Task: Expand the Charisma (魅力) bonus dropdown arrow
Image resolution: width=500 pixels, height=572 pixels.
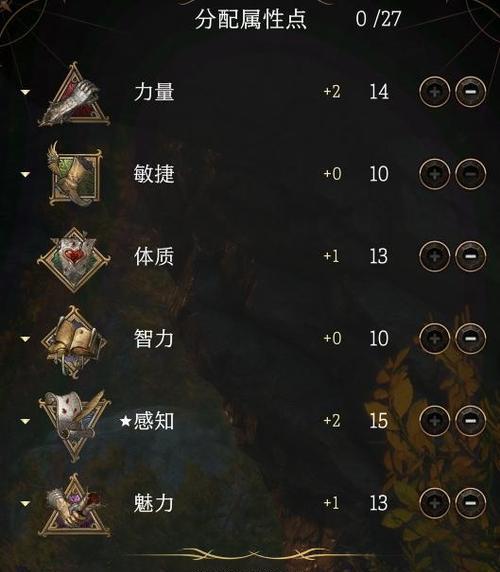Action: (x=25, y=504)
